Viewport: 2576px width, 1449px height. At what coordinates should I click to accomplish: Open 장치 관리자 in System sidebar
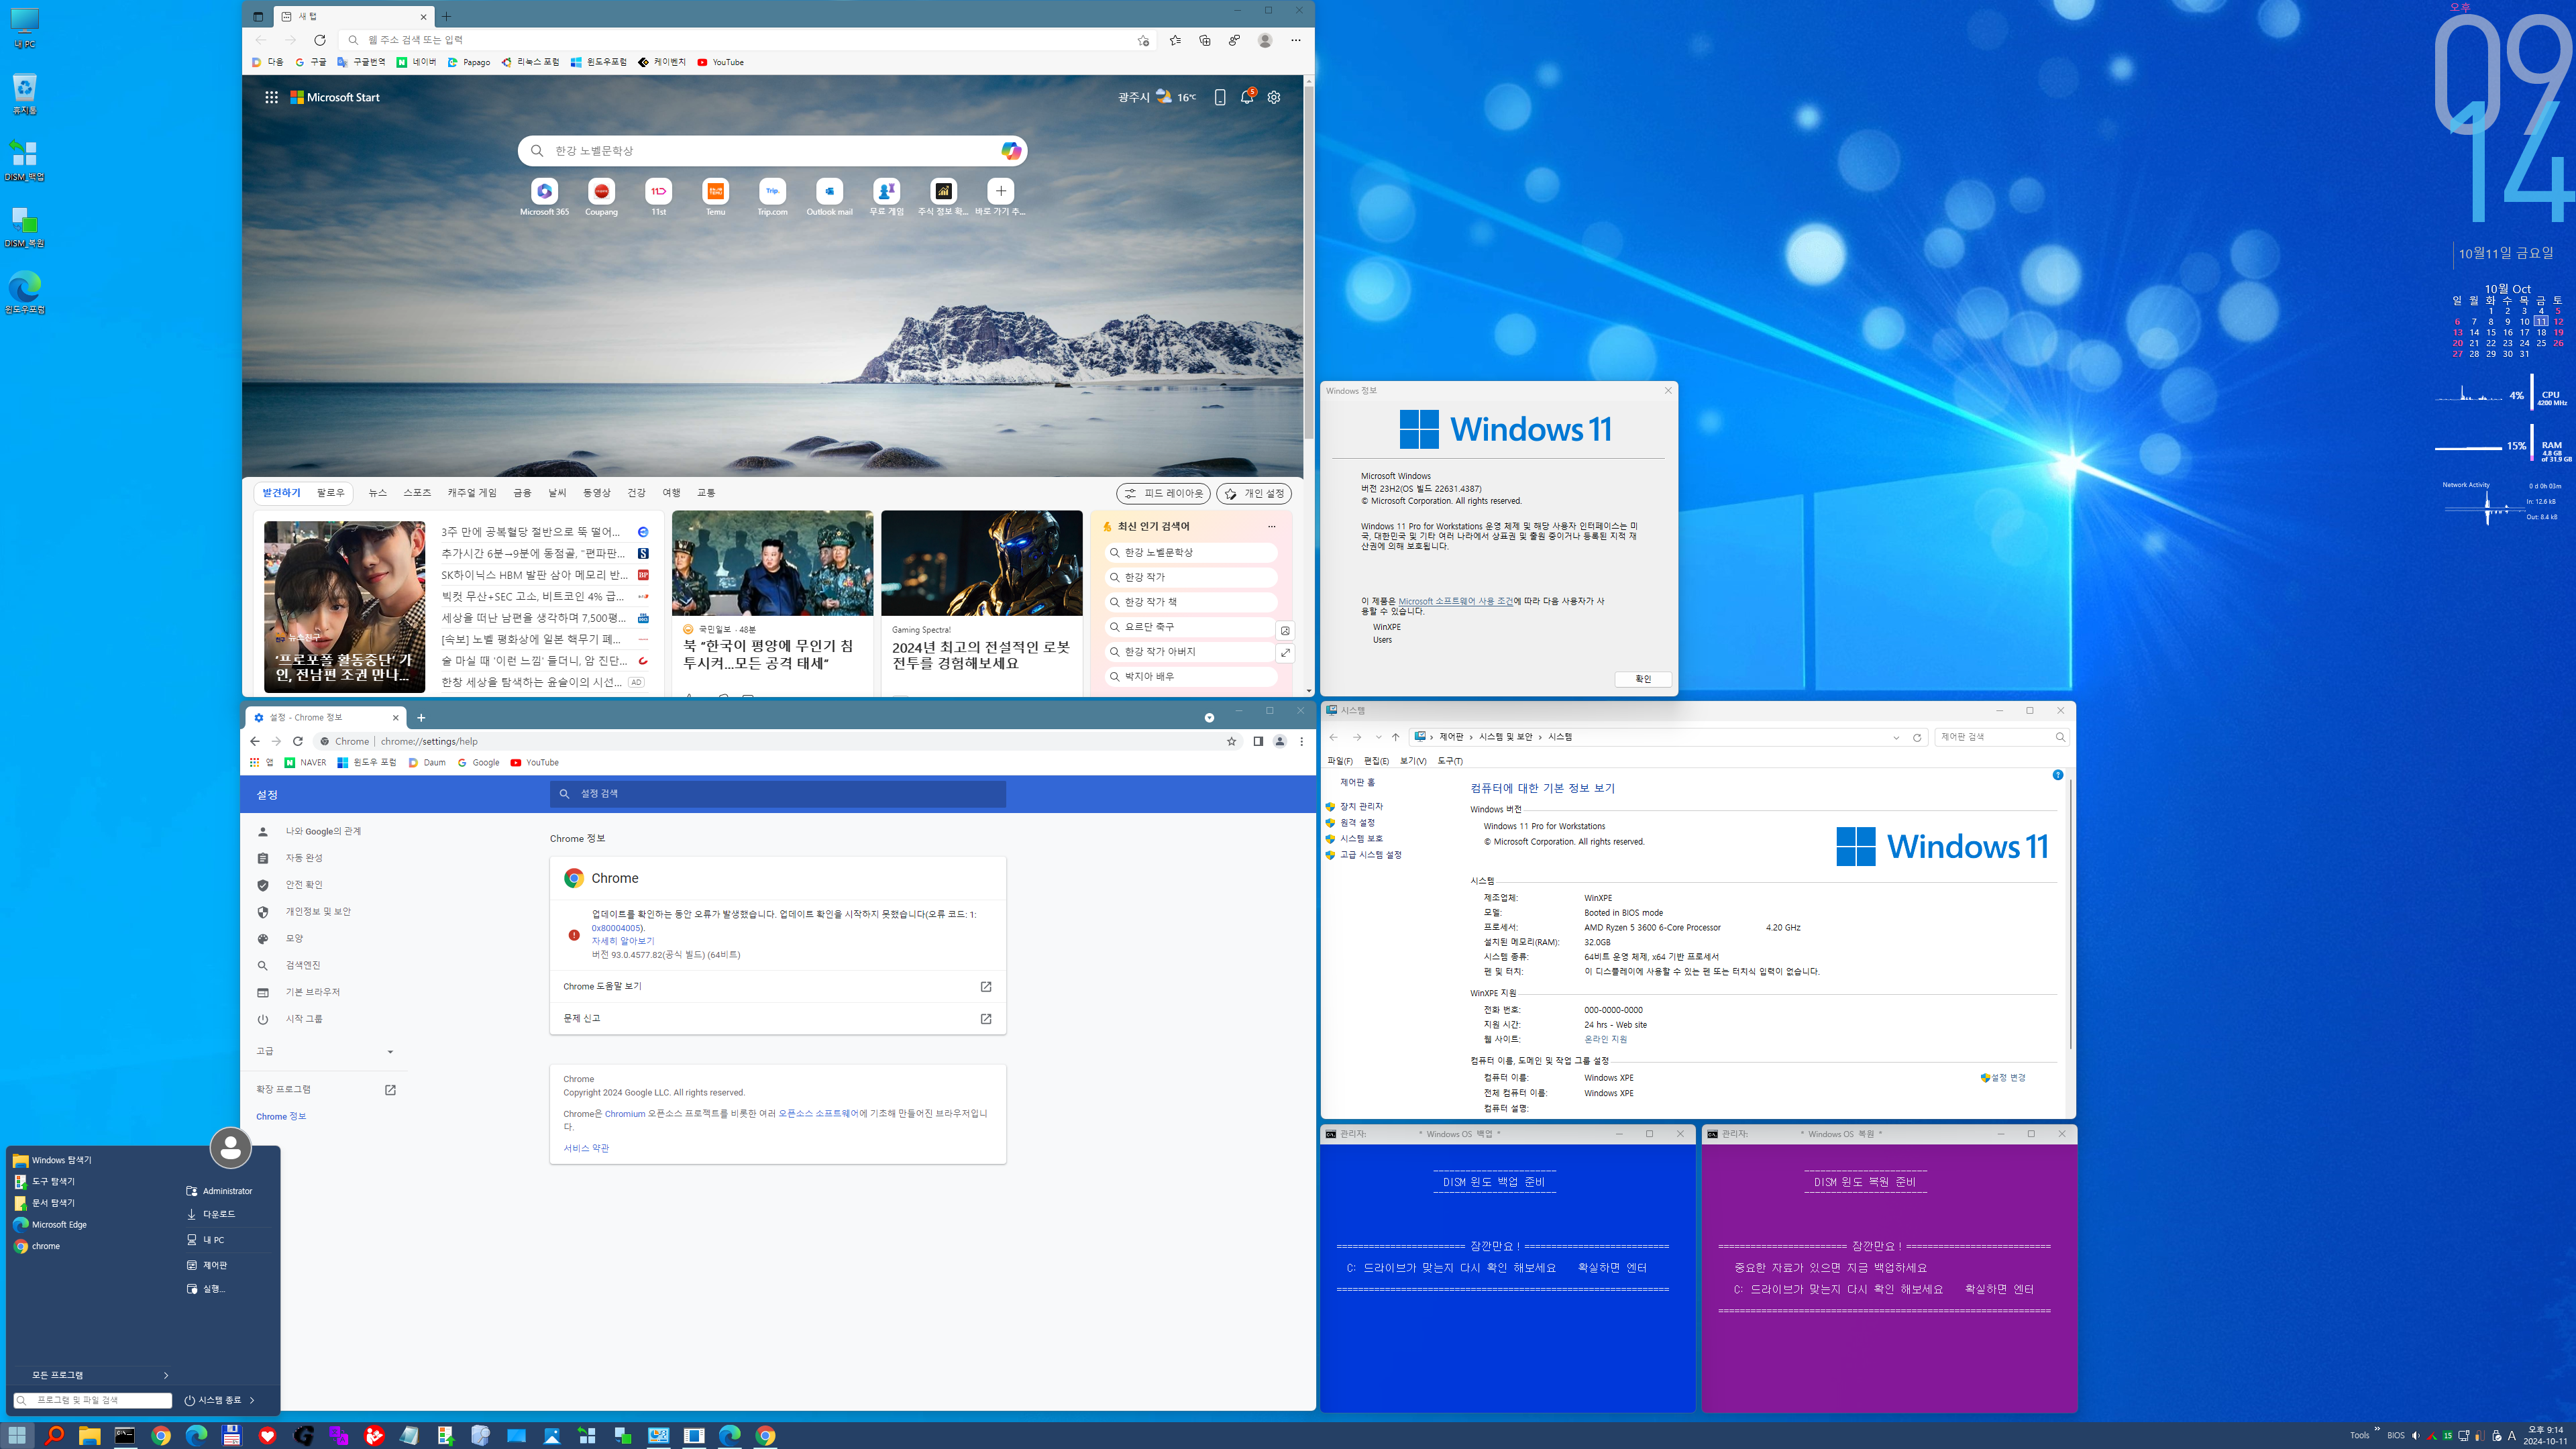point(1361,806)
